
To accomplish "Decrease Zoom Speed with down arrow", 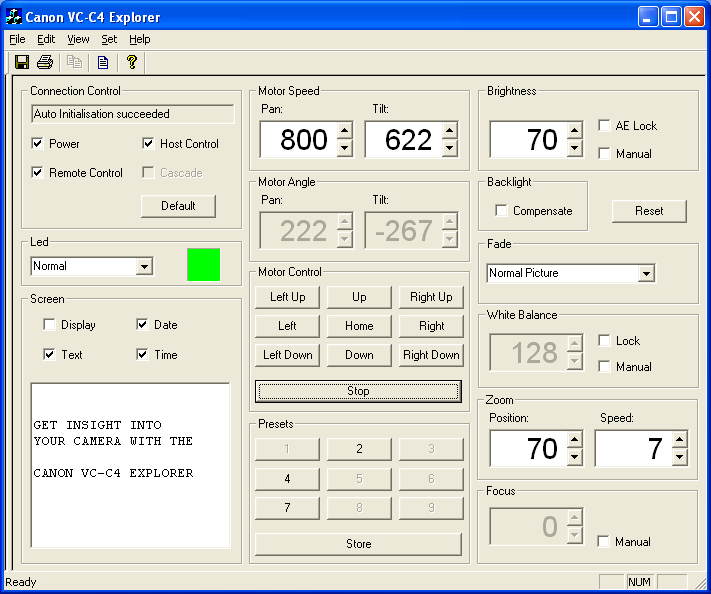I will 679,457.
